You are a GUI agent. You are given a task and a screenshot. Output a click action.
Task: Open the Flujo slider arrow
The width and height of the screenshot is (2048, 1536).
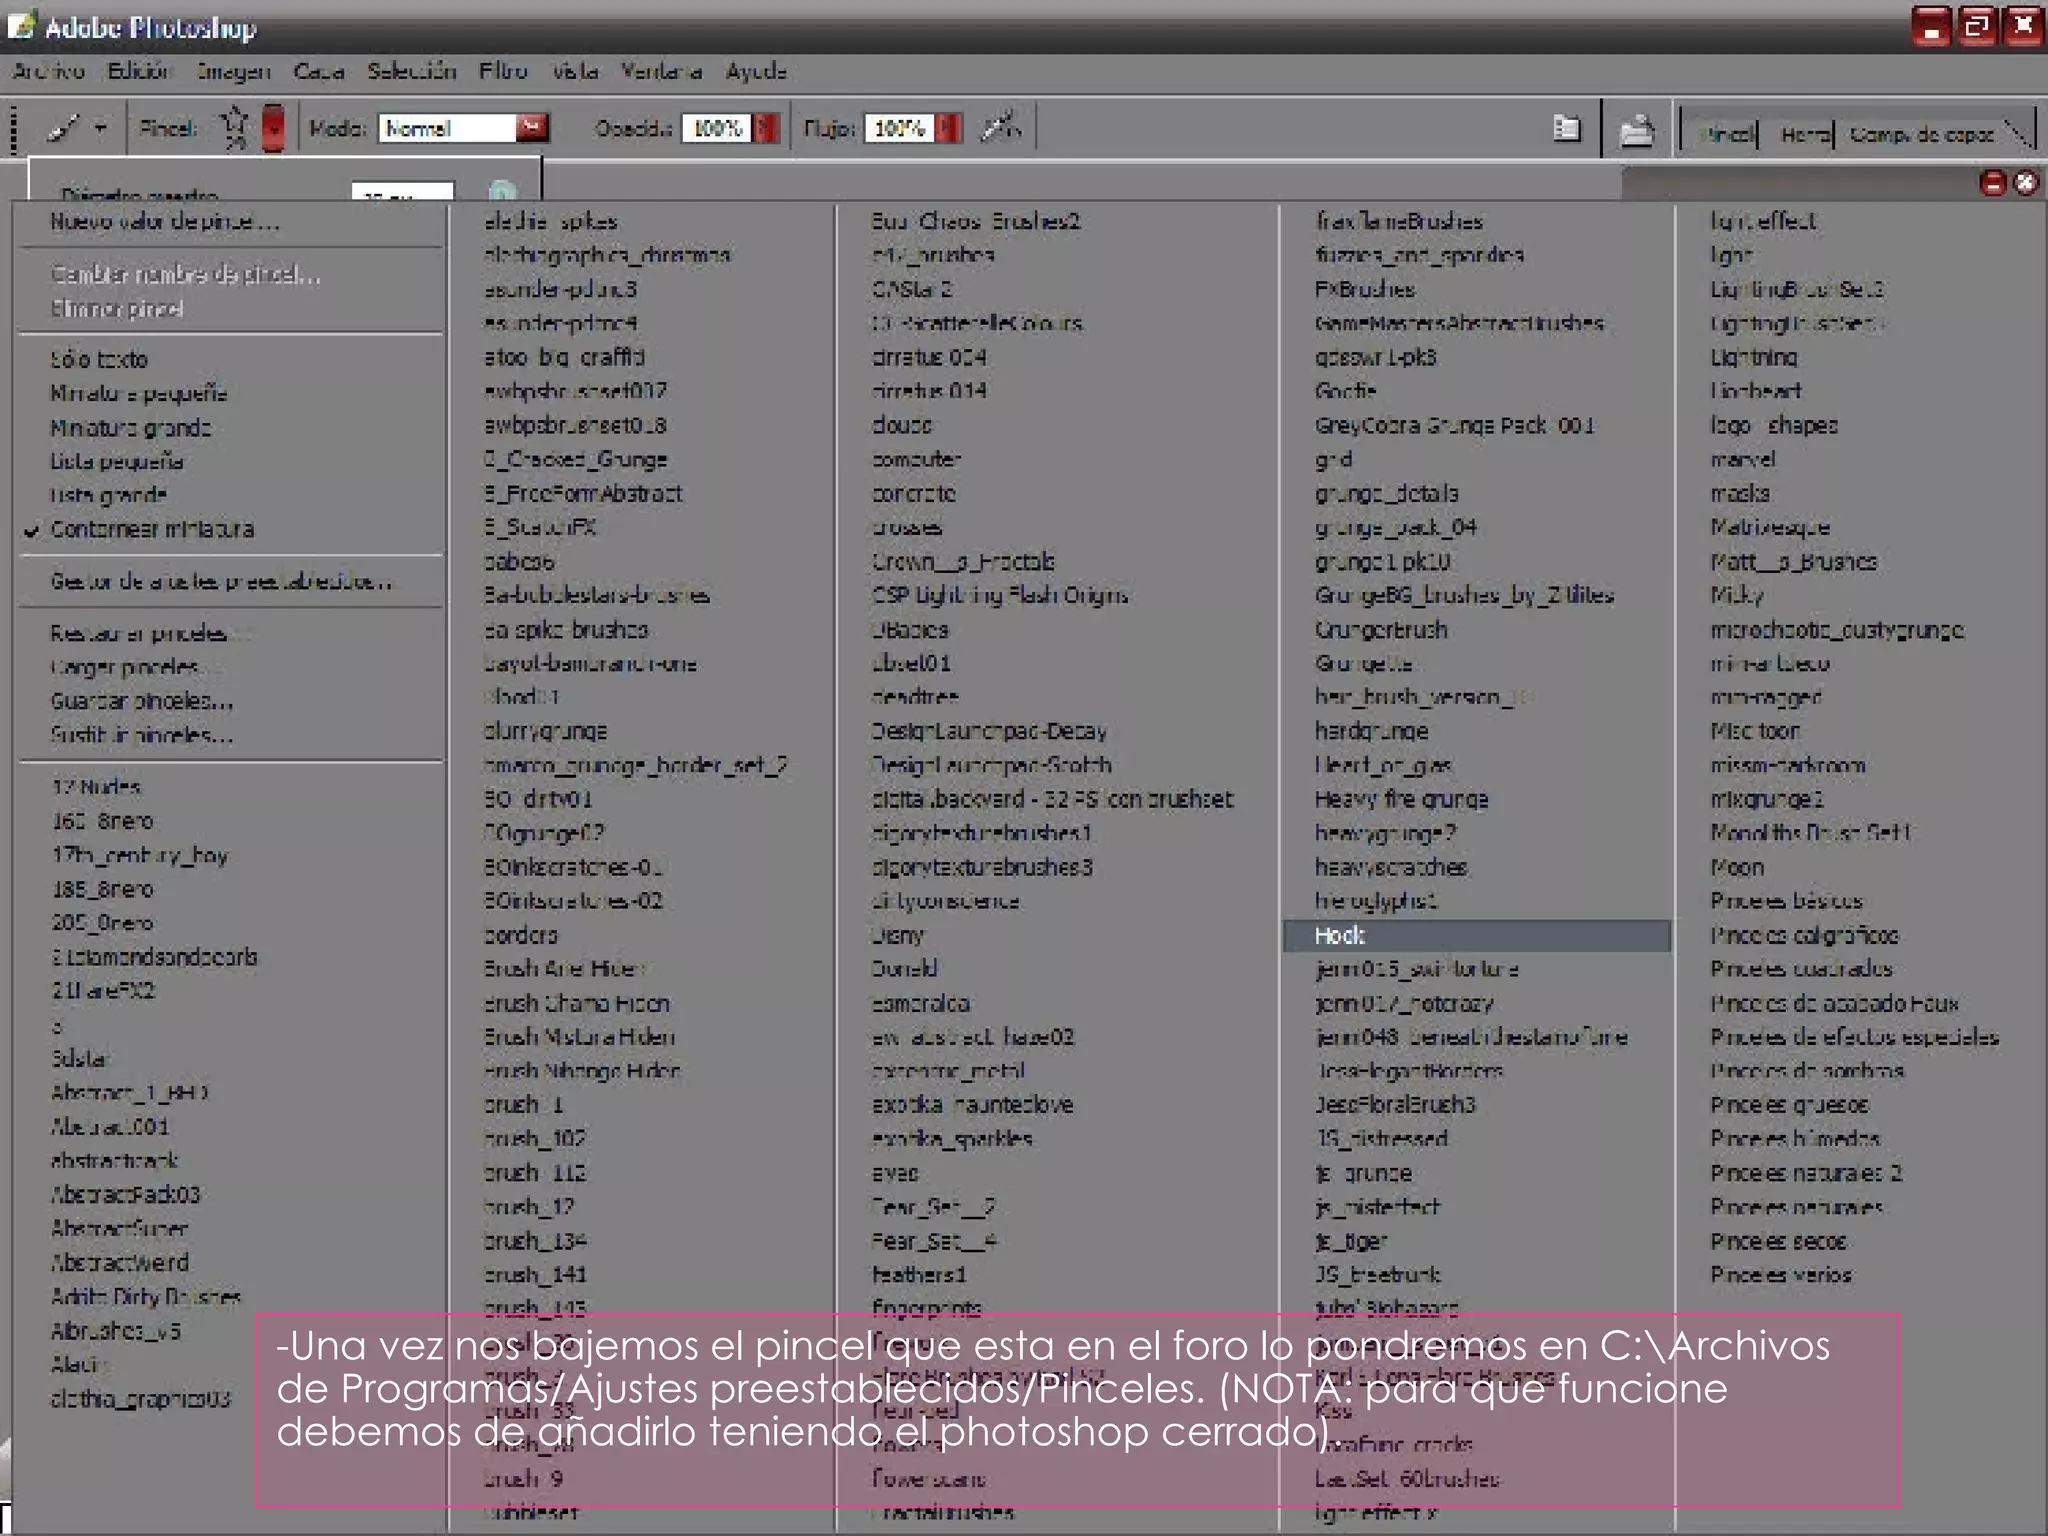point(948,128)
